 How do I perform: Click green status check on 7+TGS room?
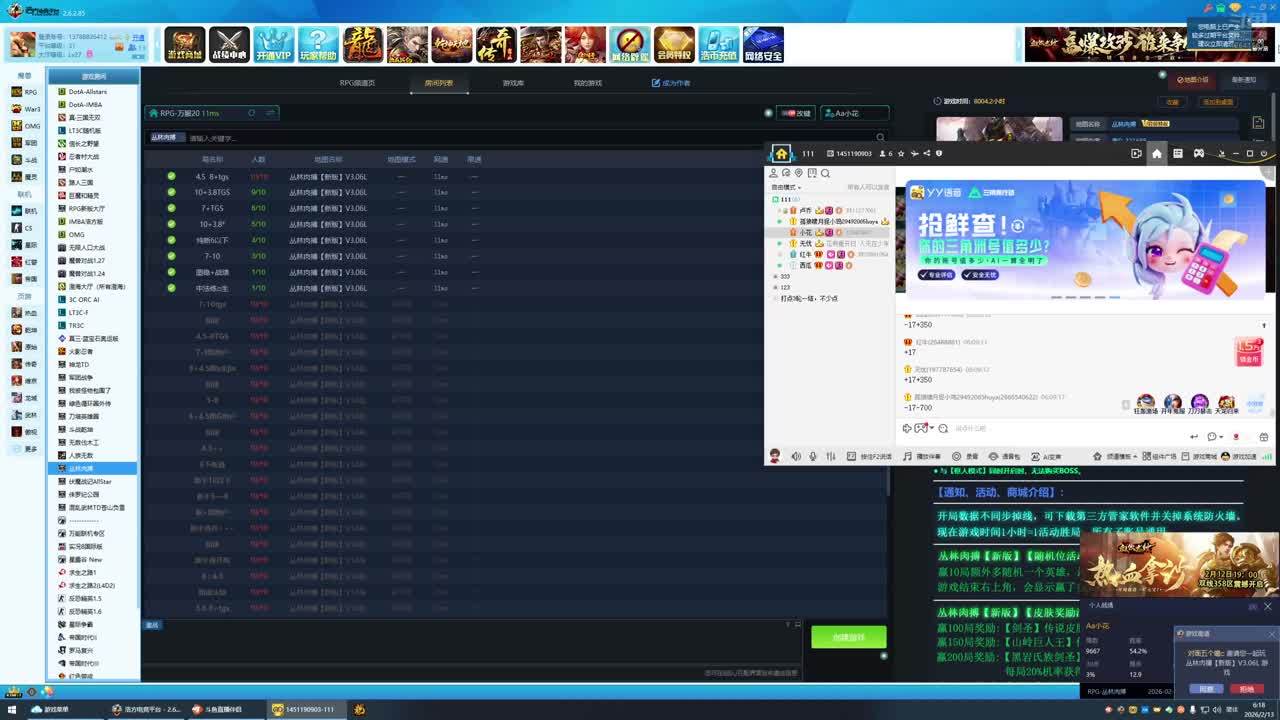[171, 208]
